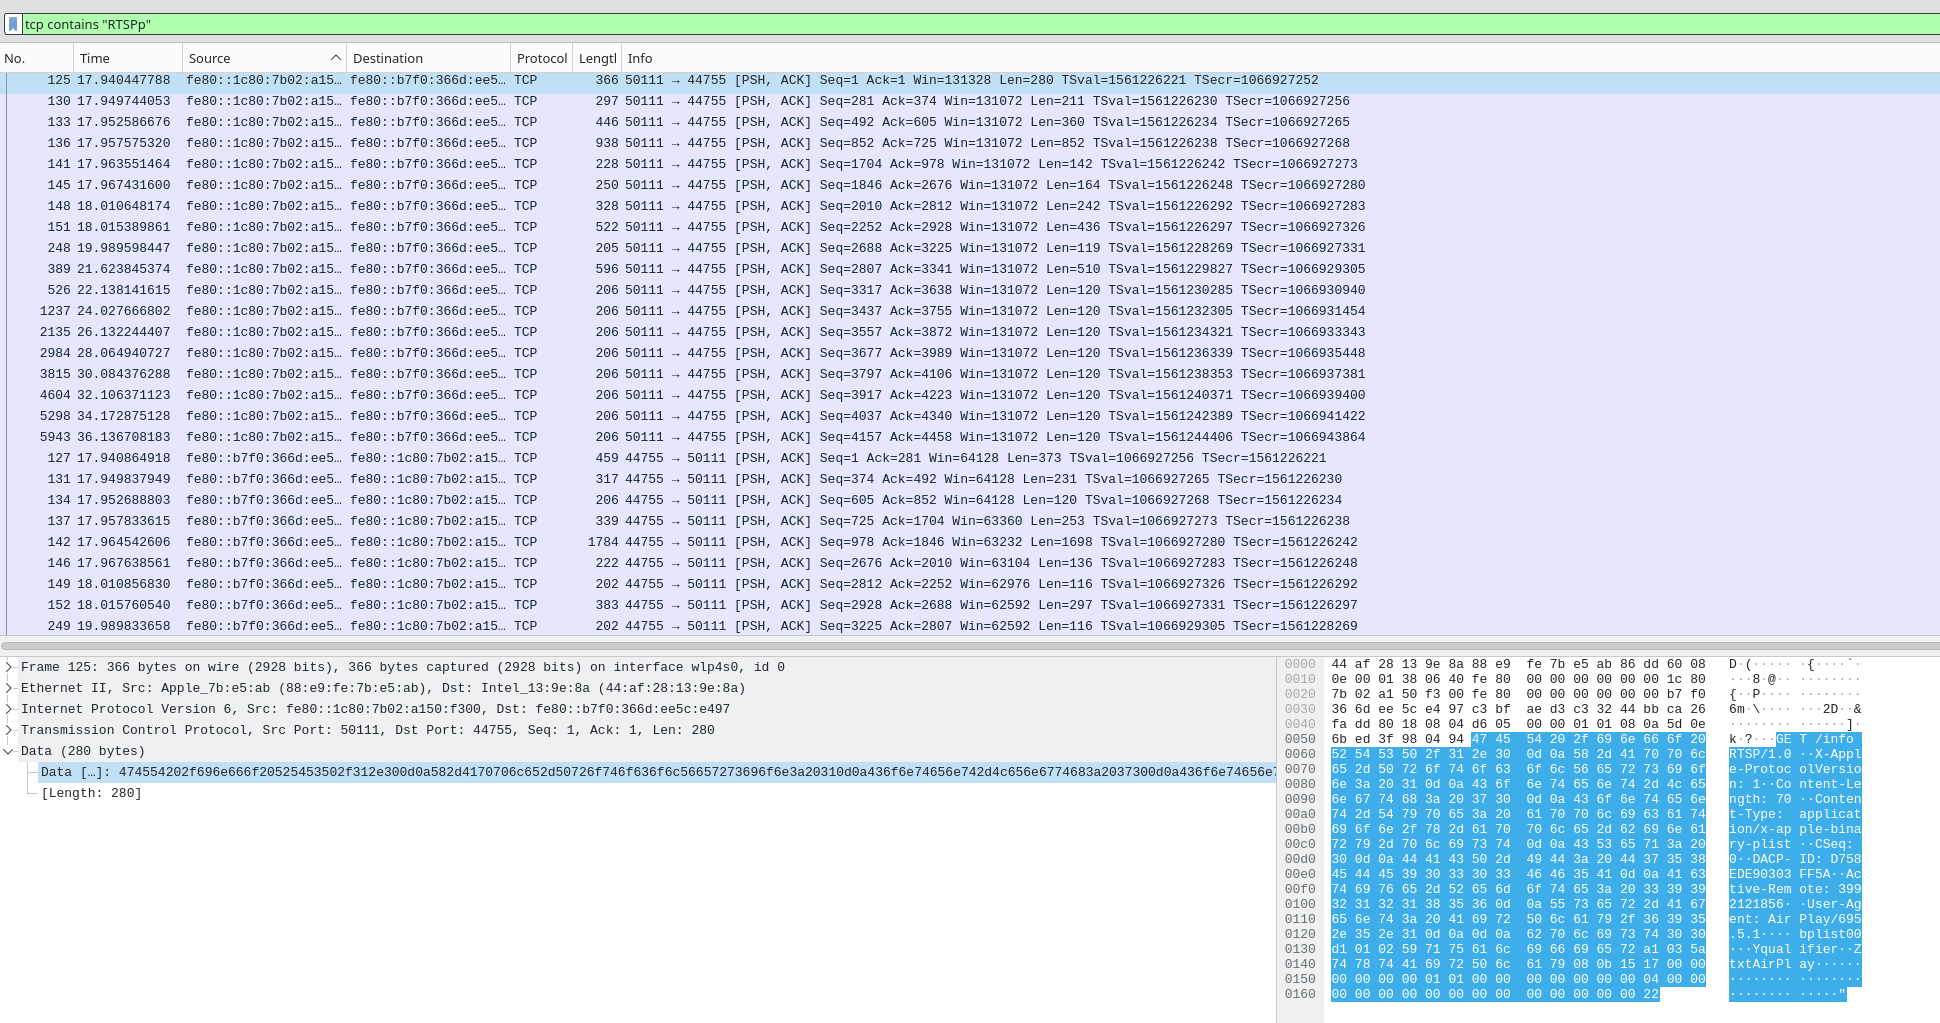The image size is (1940, 1023).
Task: Select packet number 130 row
Action: (970, 101)
